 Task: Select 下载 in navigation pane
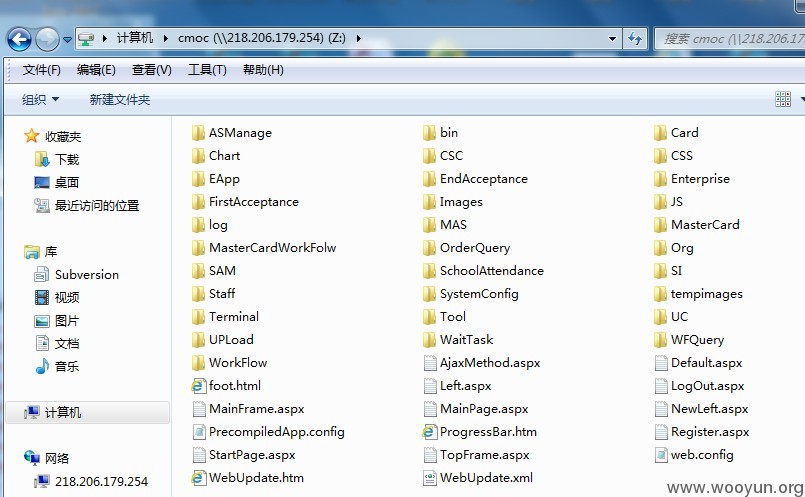click(x=56, y=160)
